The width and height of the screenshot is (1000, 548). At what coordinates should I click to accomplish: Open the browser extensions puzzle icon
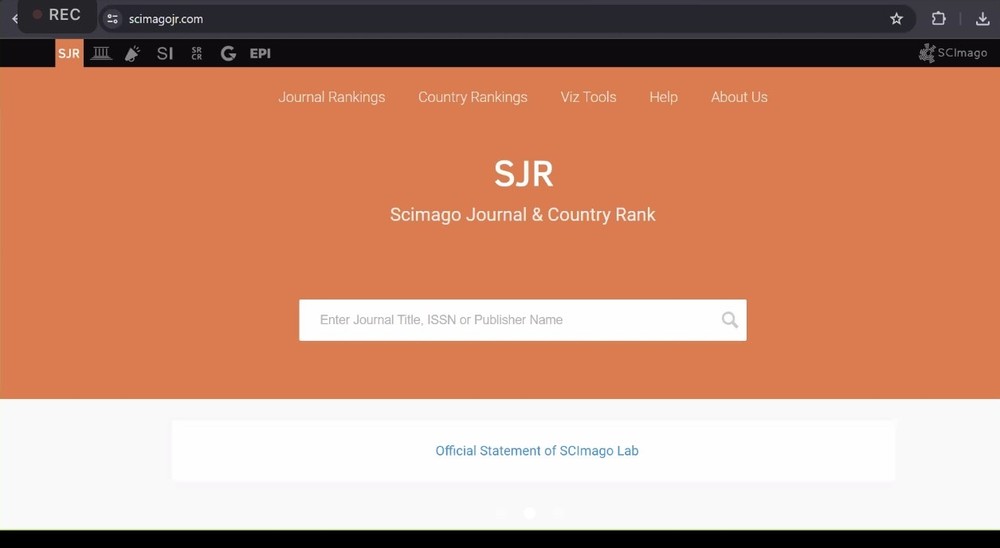coord(939,19)
